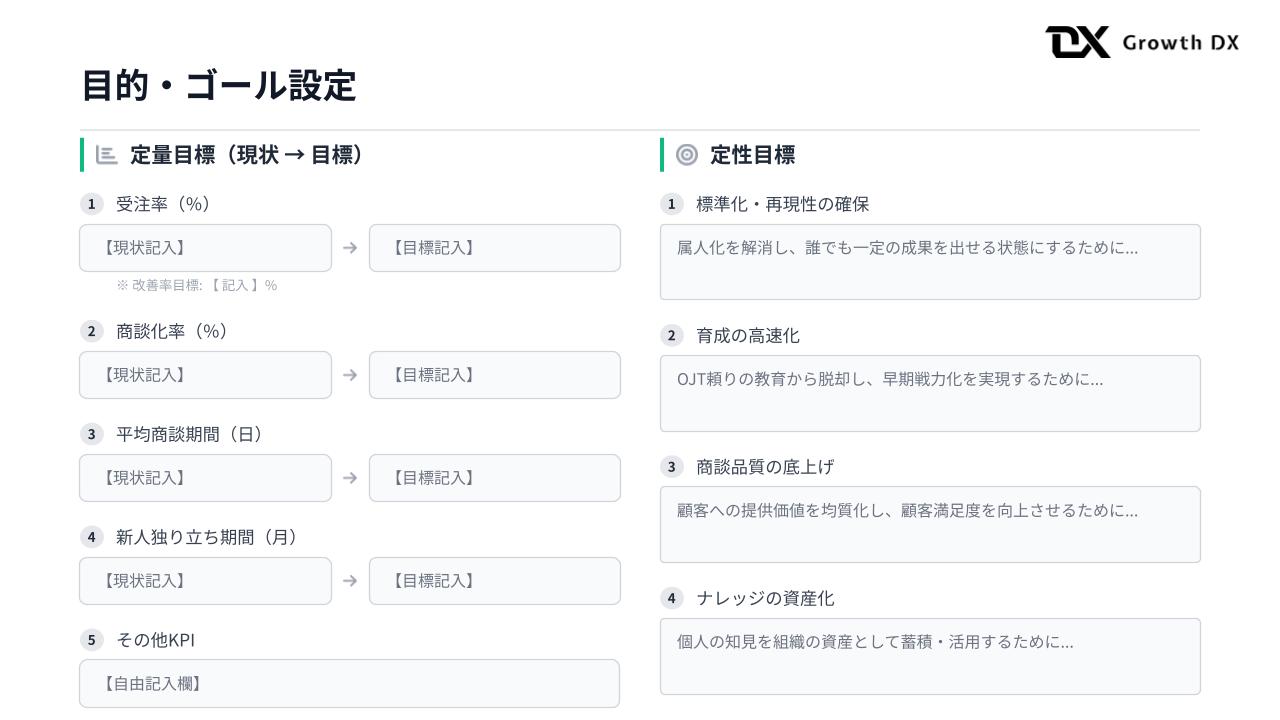
Task: Focus the ナレッジの資産化 text area
Action: [930, 656]
